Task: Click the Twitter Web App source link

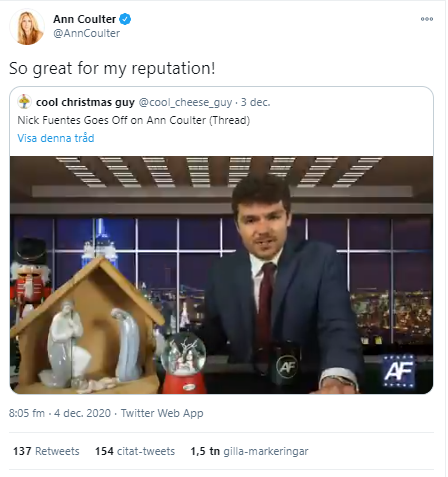Action: [162, 413]
